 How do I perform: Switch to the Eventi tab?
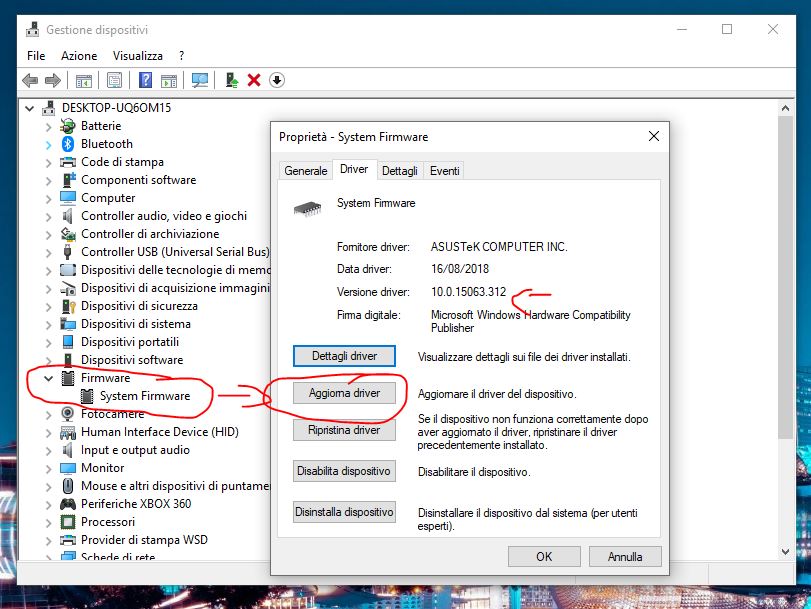[444, 171]
